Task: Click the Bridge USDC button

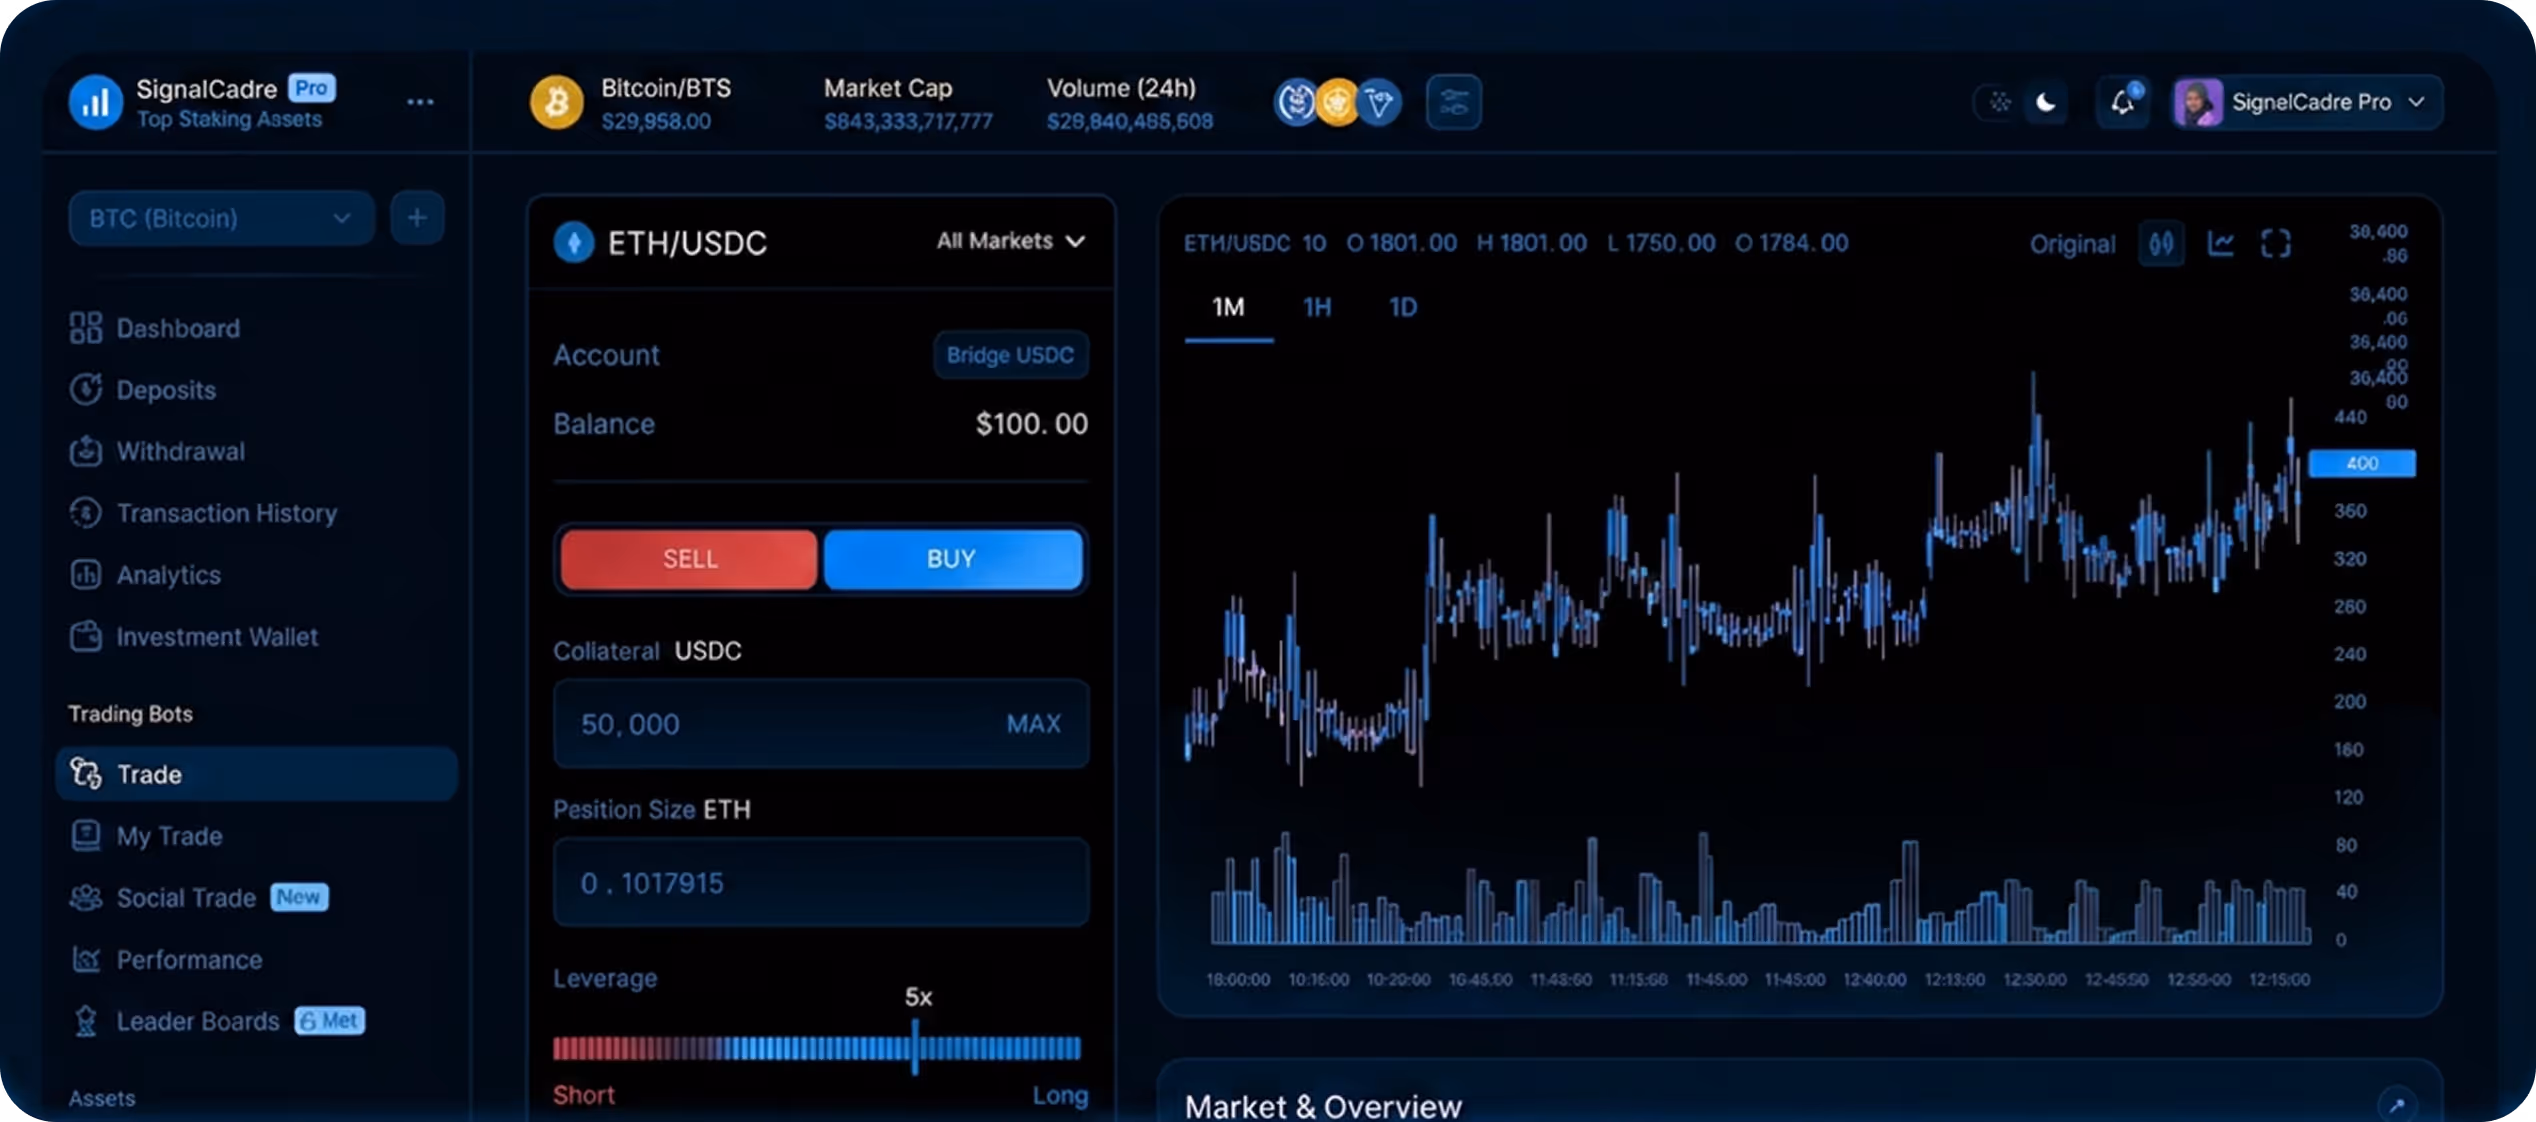Action: tap(1010, 355)
